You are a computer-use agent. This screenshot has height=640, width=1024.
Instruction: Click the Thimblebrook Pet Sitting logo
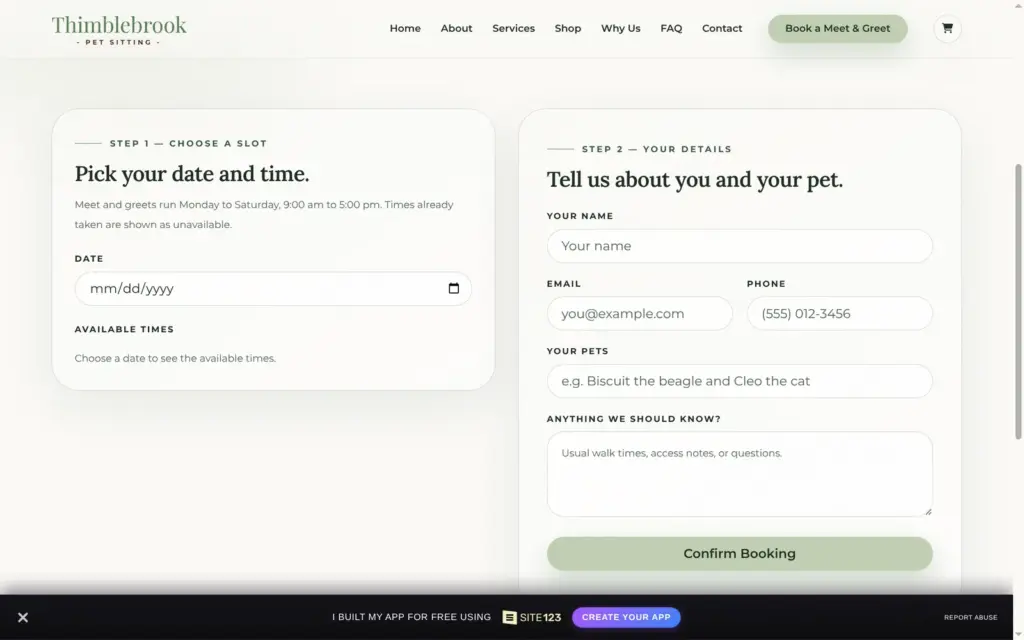(119, 30)
